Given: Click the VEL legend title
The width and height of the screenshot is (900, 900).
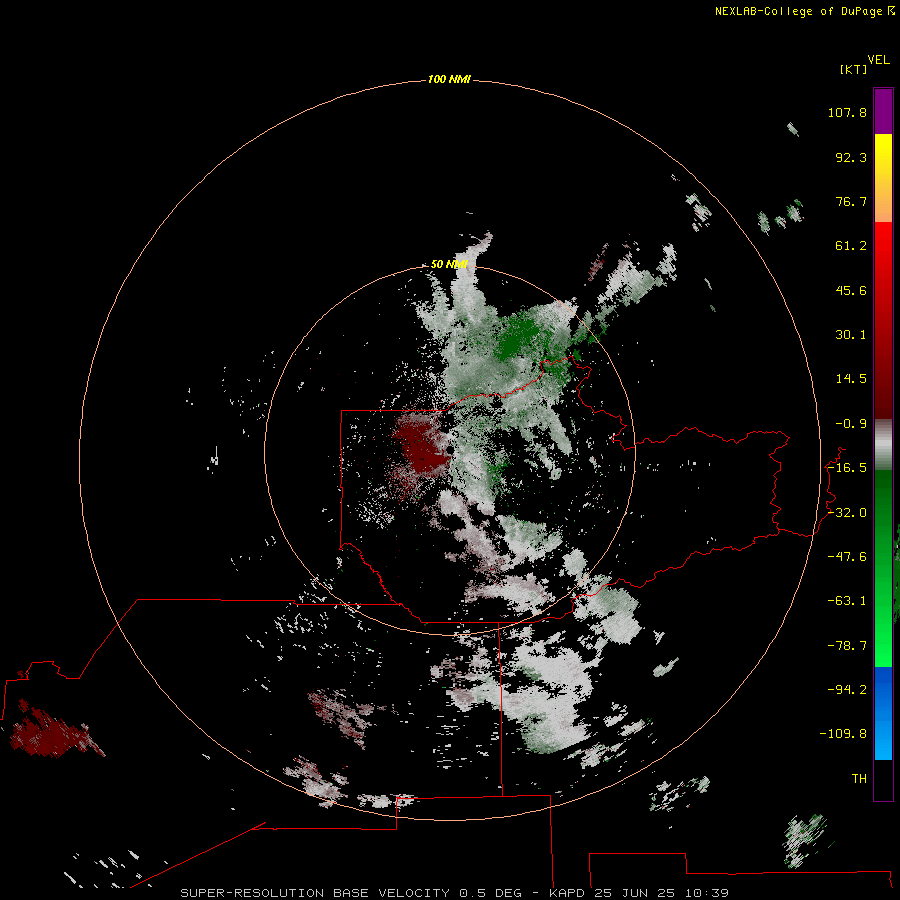Looking at the screenshot, I should (x=878, y=60).
